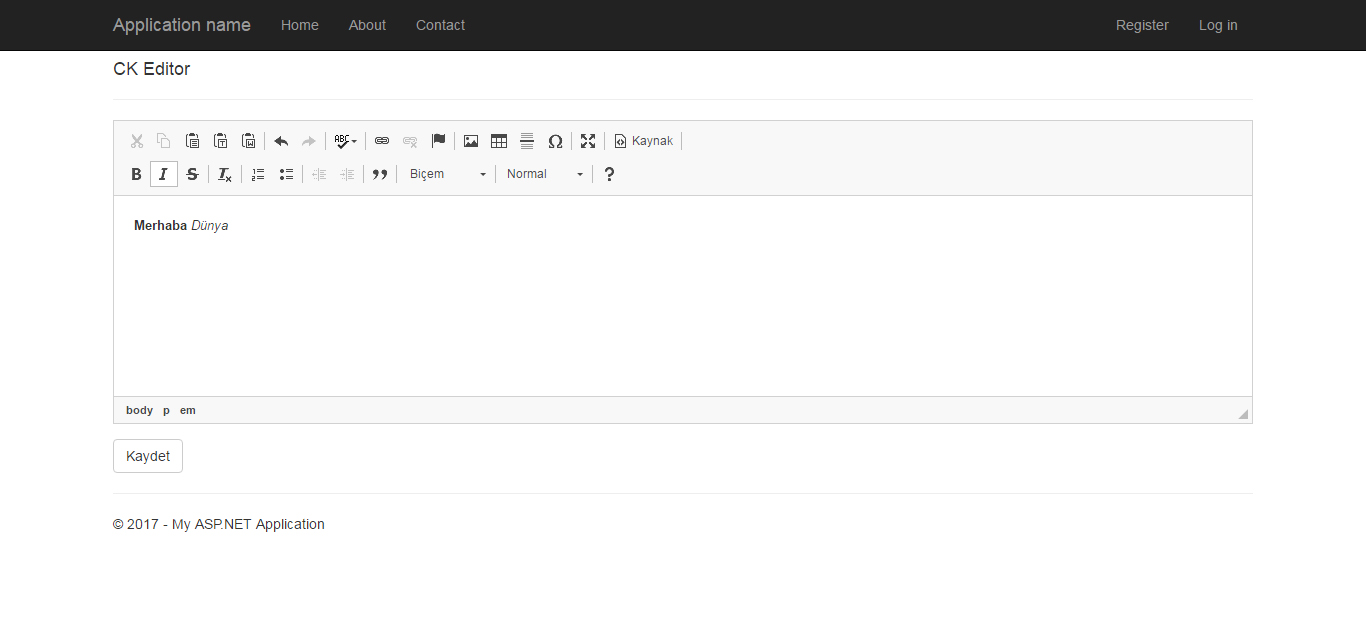Go to the About page
1366x637 pixels.
click(367, 25)
